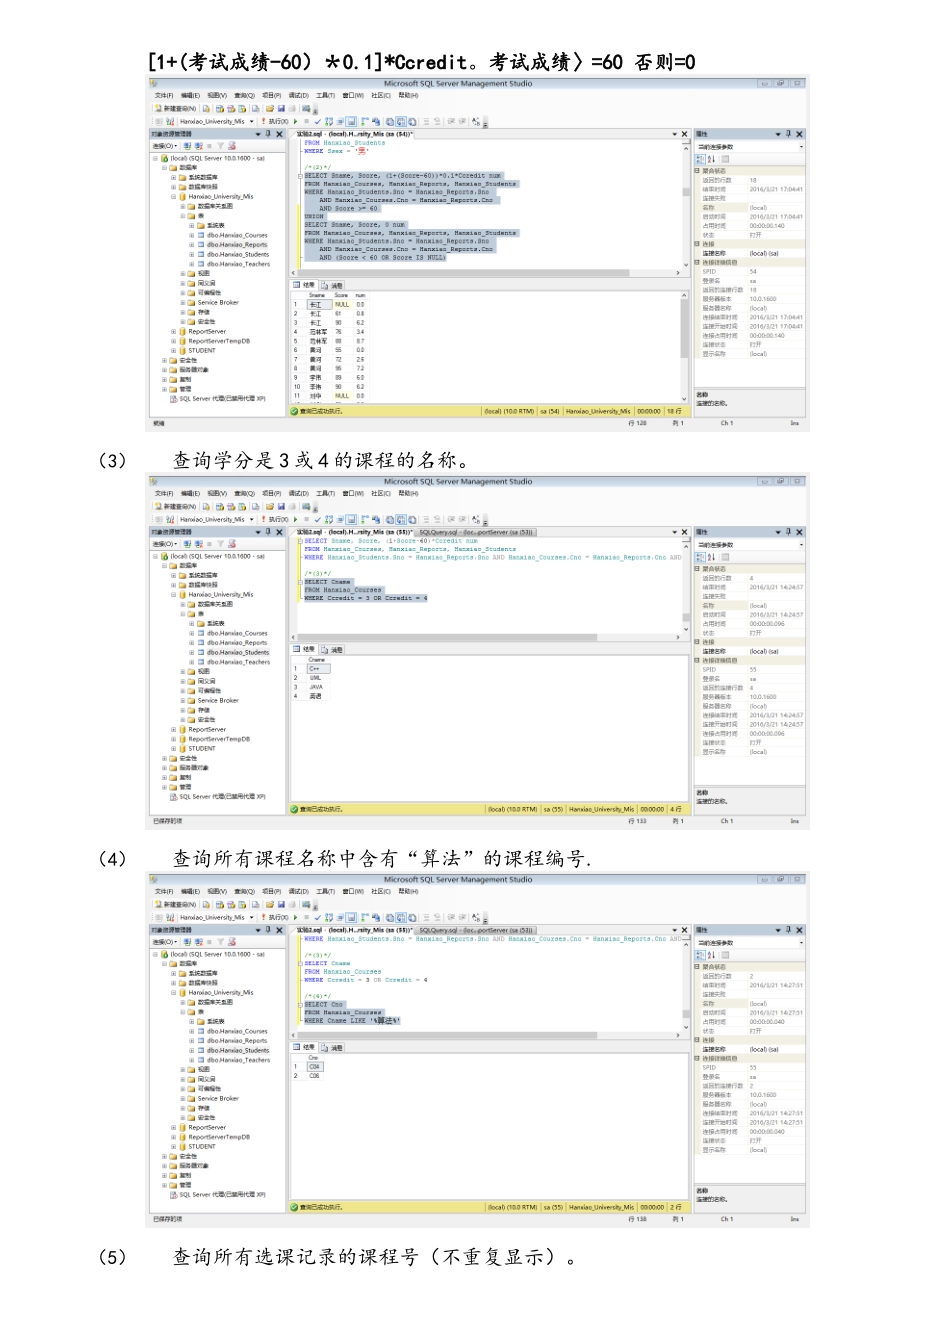This screenshot has width=950, height=1344.
Task: Close Object Explorer pane in Ccredit-query window
Action: click(279, 532)
